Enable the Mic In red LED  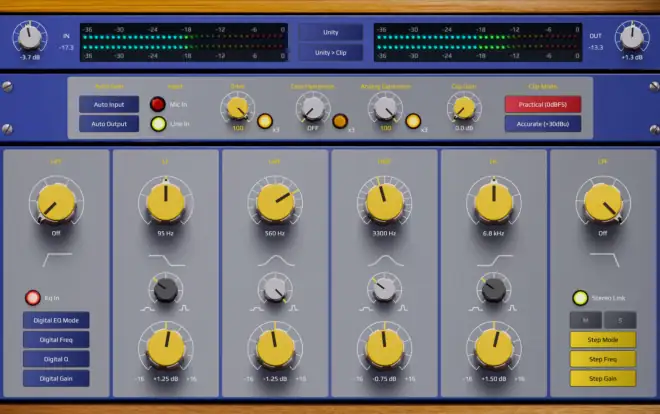[157, 104]
